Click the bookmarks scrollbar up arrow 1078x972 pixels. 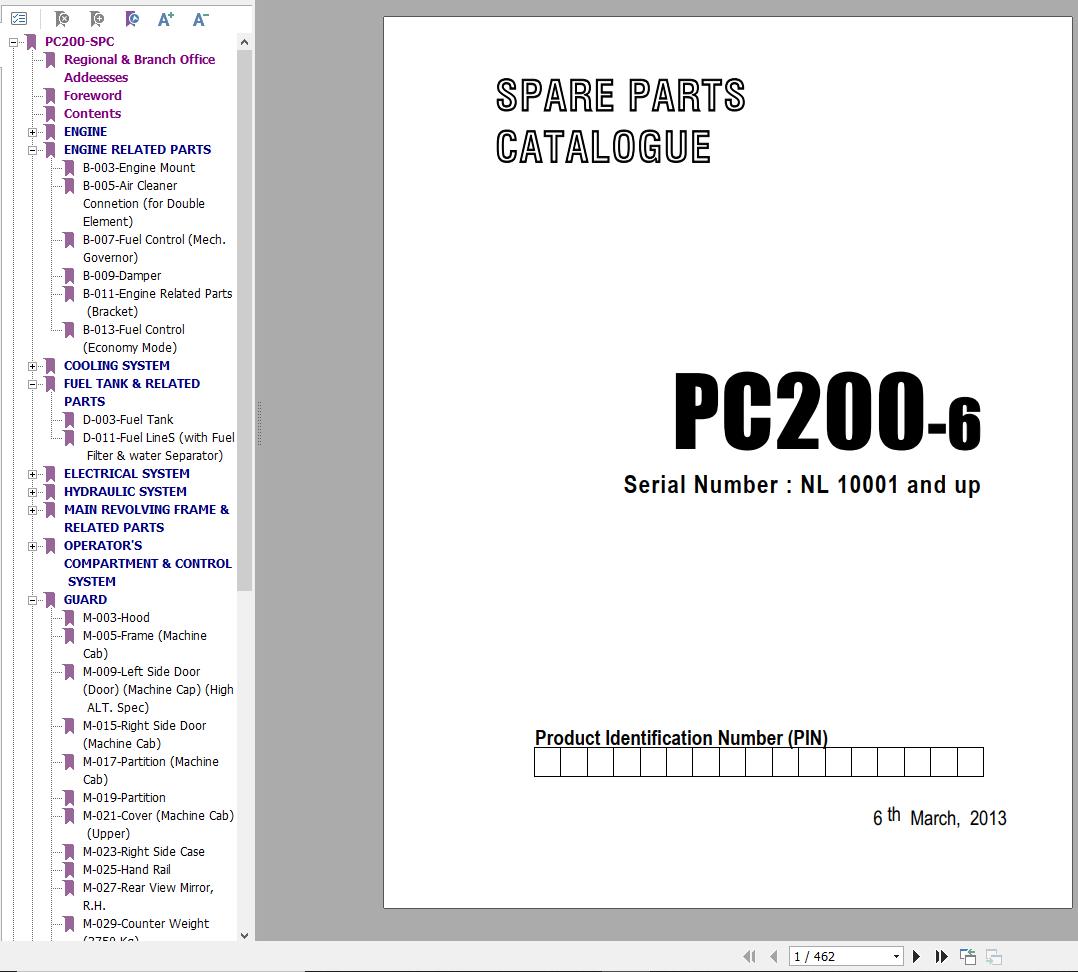tap(244, 42)
